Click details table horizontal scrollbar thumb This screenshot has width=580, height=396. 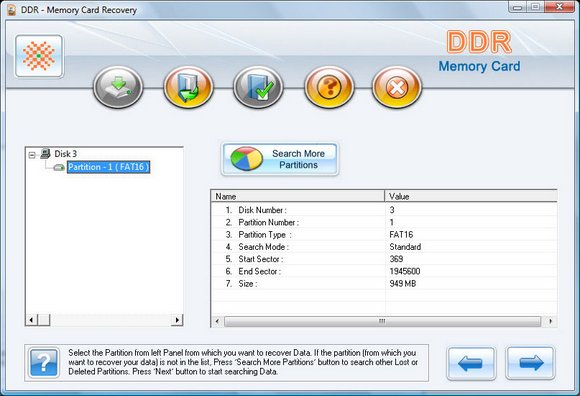(x=382, y=321)
